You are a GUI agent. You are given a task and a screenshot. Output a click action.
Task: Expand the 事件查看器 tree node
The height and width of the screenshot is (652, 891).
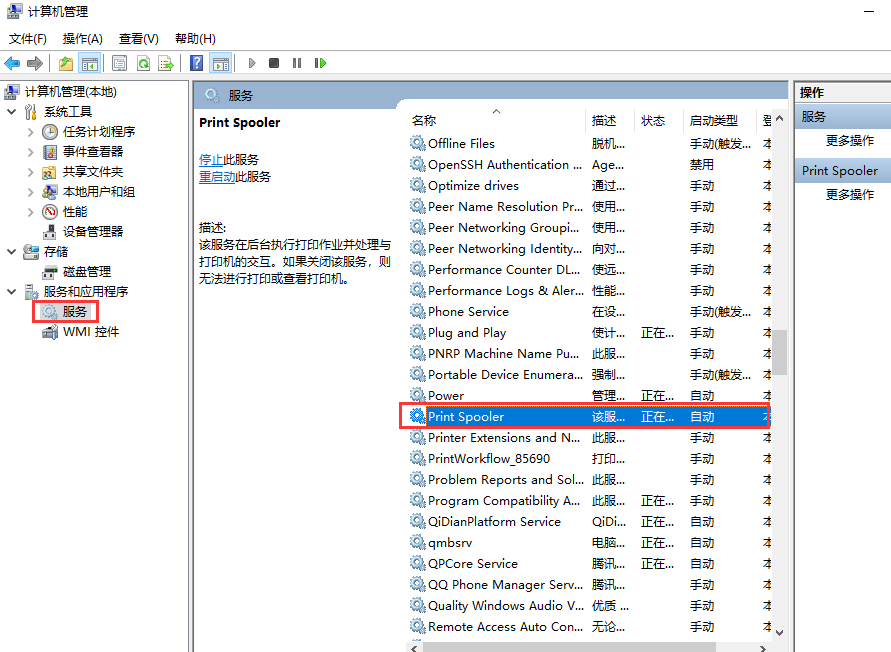tap(31, 152)
